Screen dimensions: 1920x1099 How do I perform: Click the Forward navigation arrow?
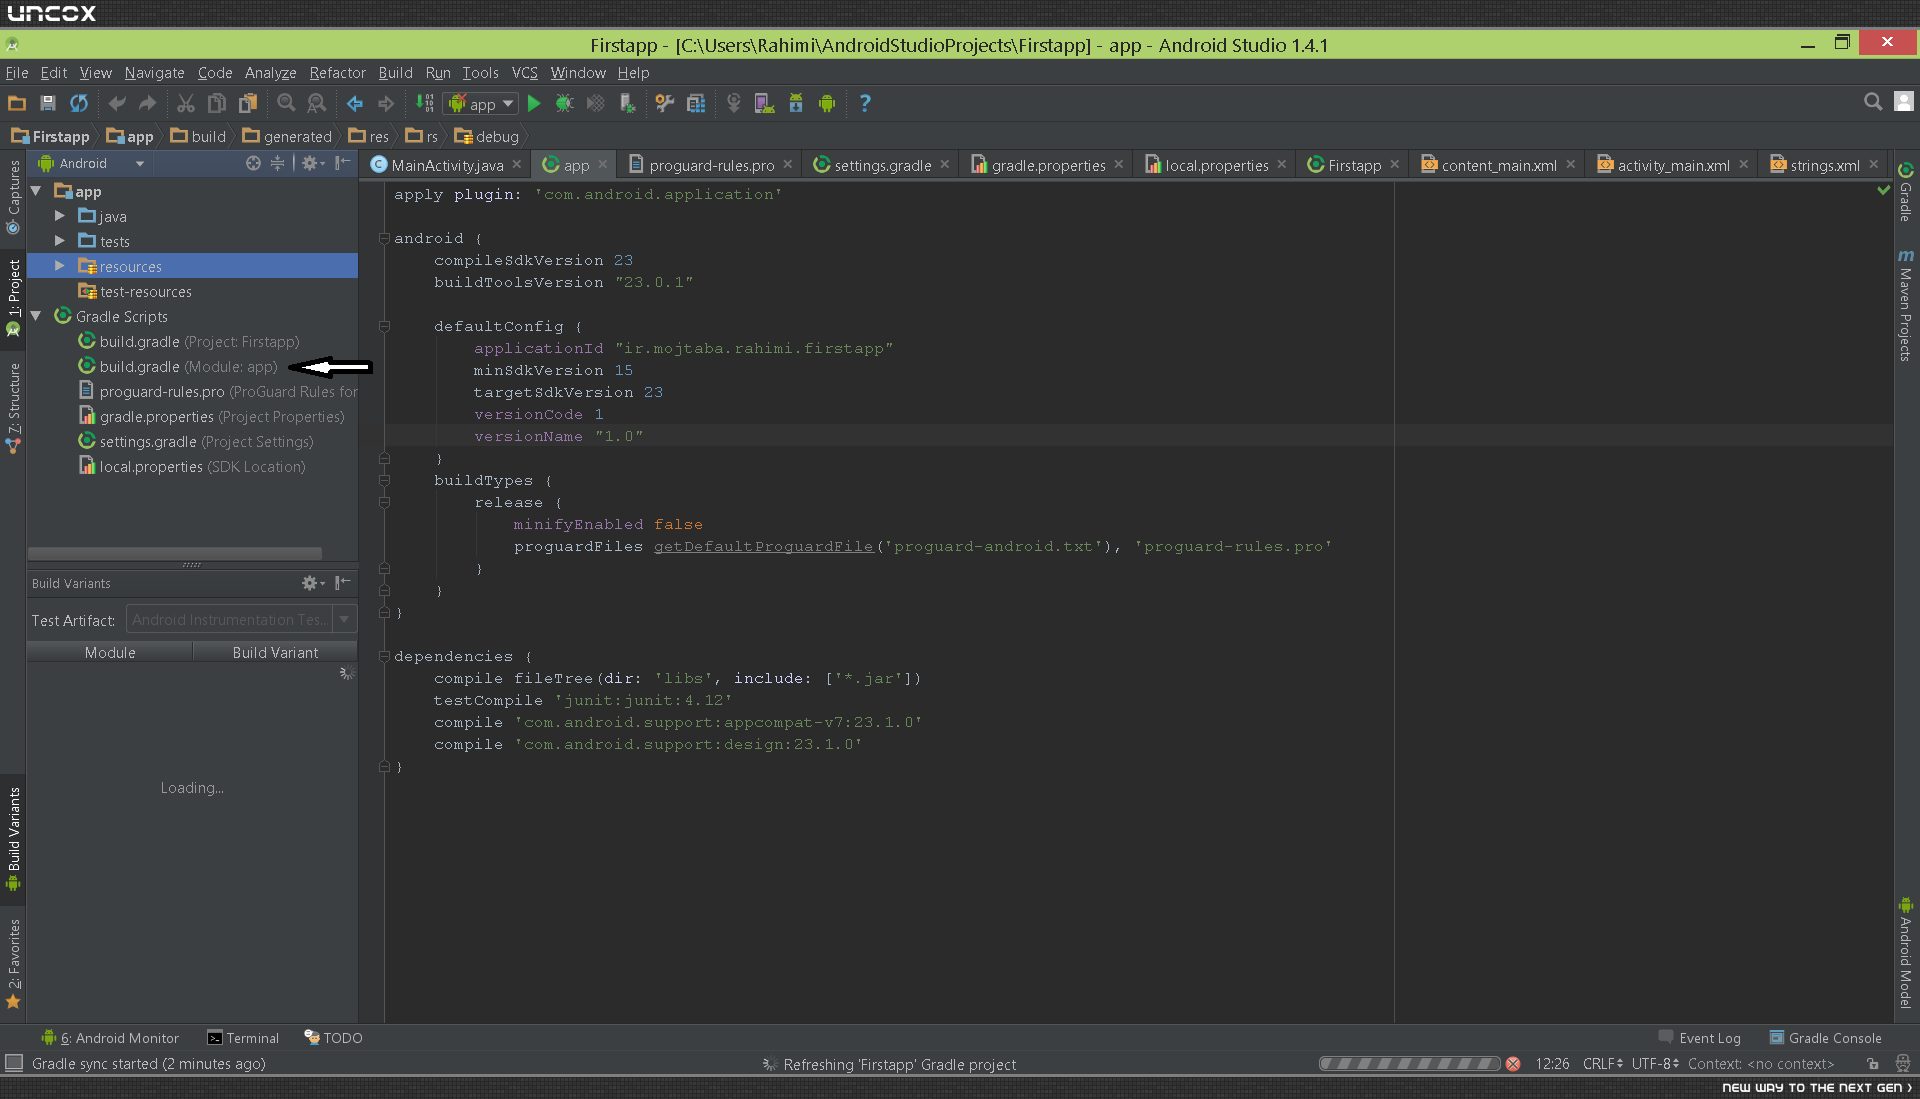pos(386,103)
